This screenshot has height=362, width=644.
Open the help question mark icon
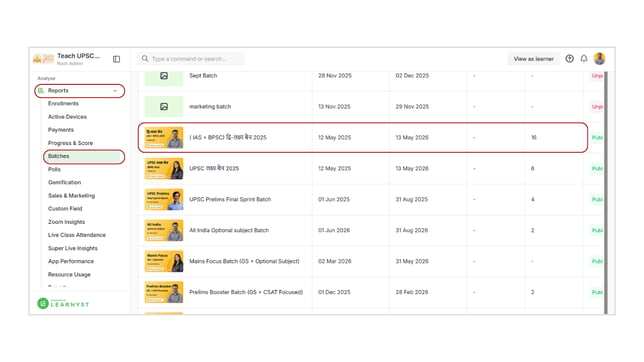coord(569,59)
